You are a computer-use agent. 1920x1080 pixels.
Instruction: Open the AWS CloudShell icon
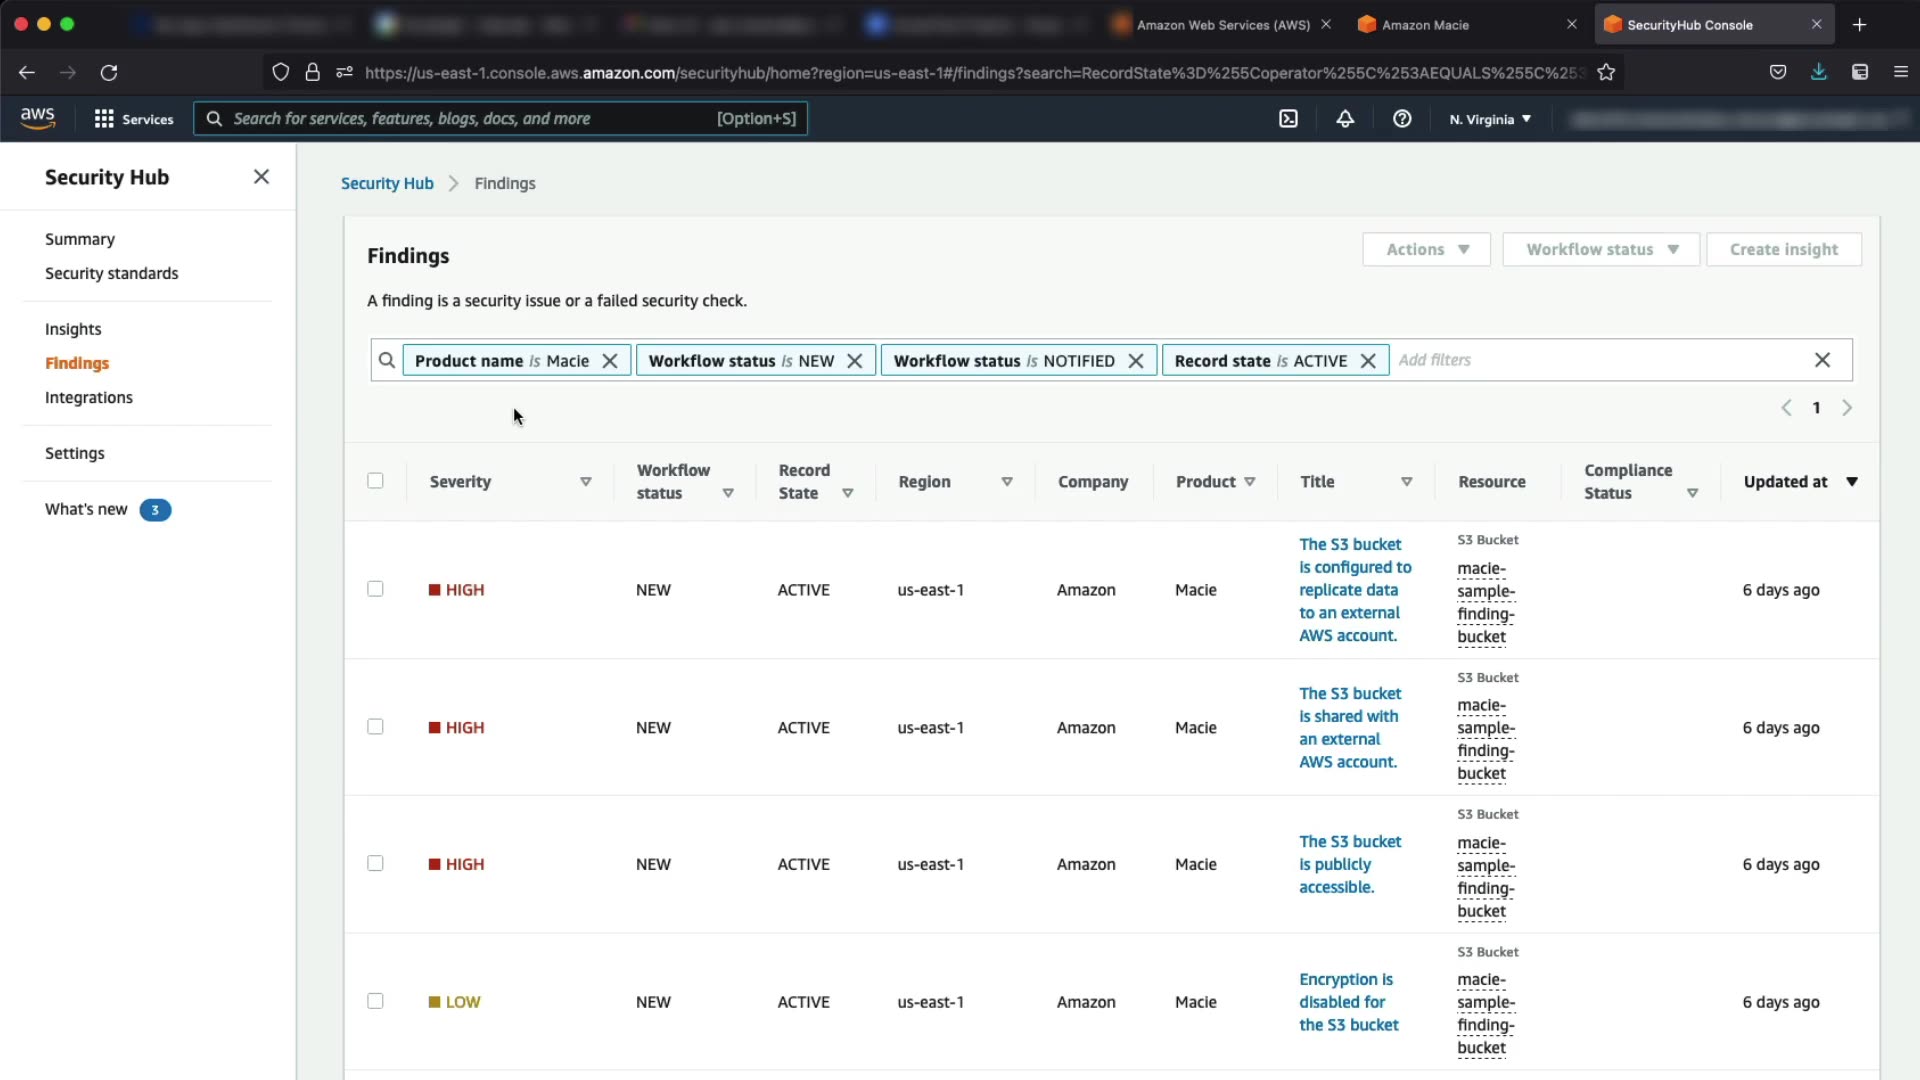[1288, 119]
